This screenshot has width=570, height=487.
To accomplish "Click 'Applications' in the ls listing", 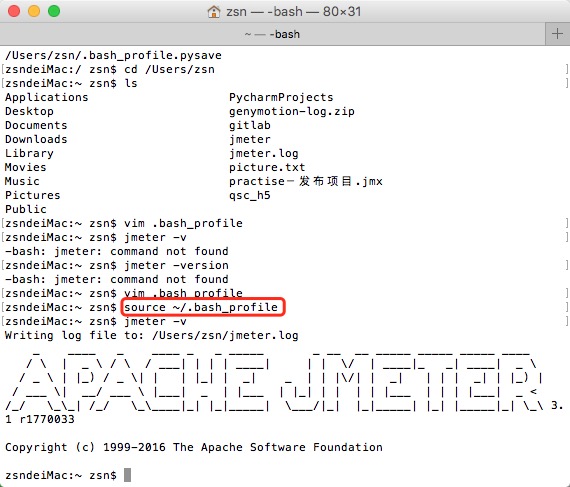I will point(47,97).
